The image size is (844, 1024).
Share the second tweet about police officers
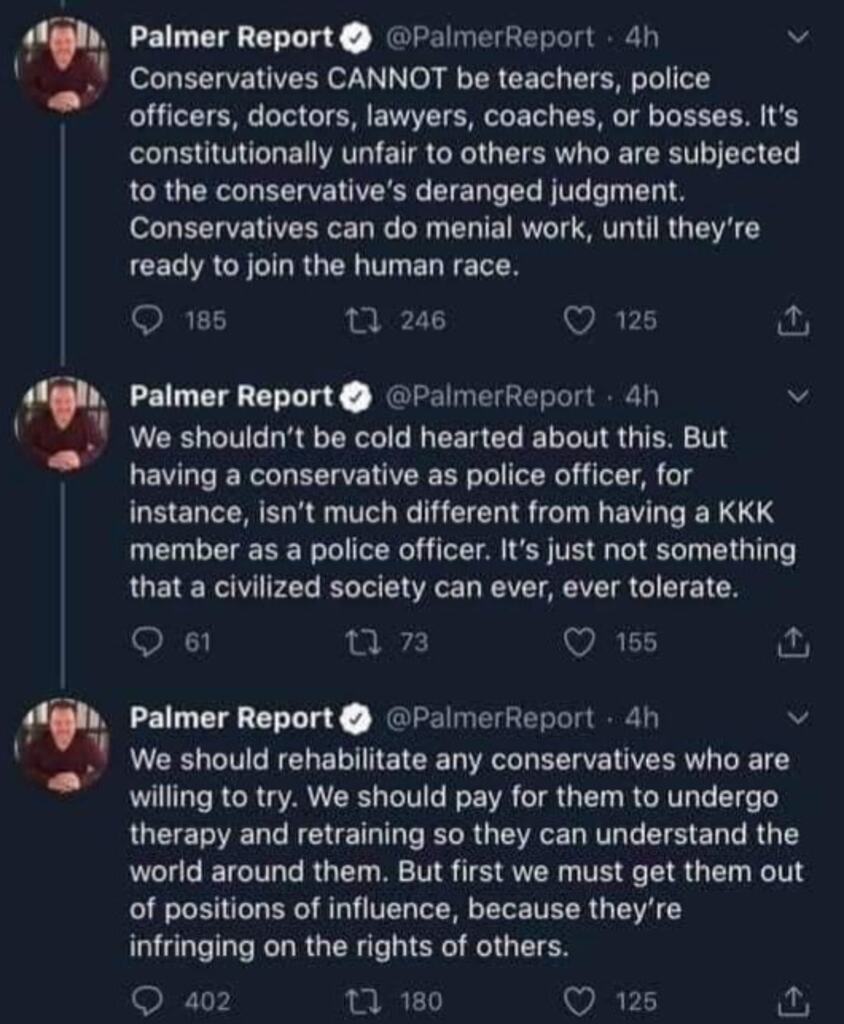[x=792, y=644]
